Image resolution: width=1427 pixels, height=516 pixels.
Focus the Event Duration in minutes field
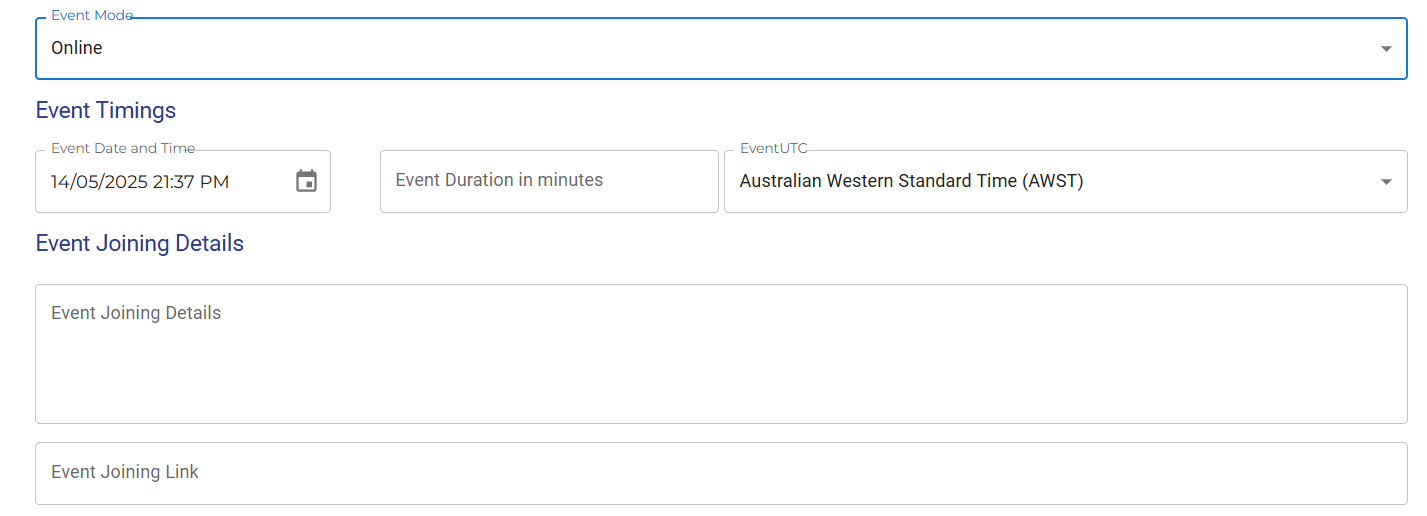(x=548, y=181)
